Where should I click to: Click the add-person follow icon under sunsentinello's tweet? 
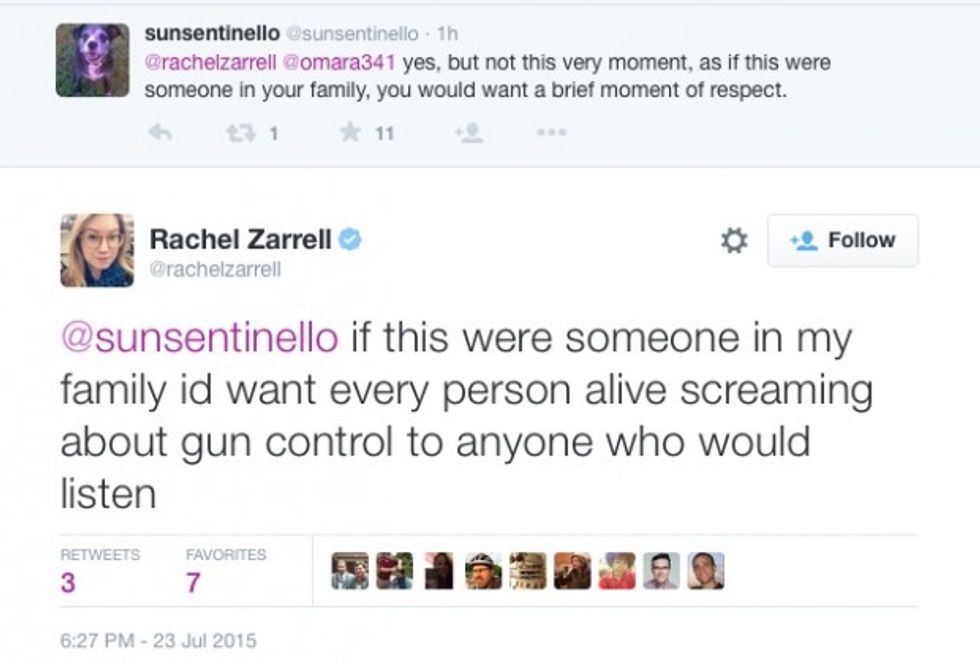point(469,132)
